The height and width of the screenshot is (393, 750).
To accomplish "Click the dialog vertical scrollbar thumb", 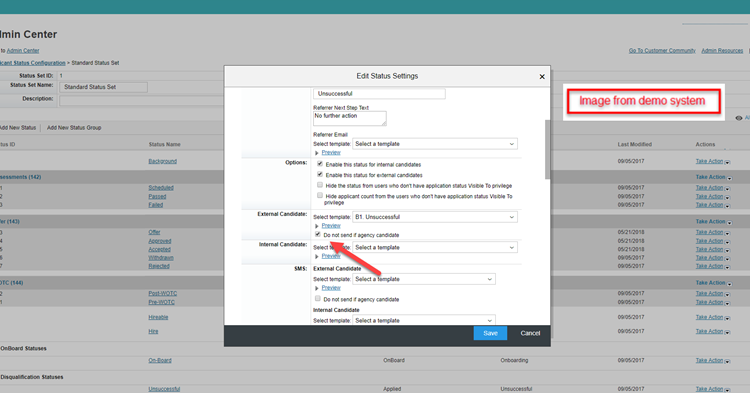I will point(547,149).
